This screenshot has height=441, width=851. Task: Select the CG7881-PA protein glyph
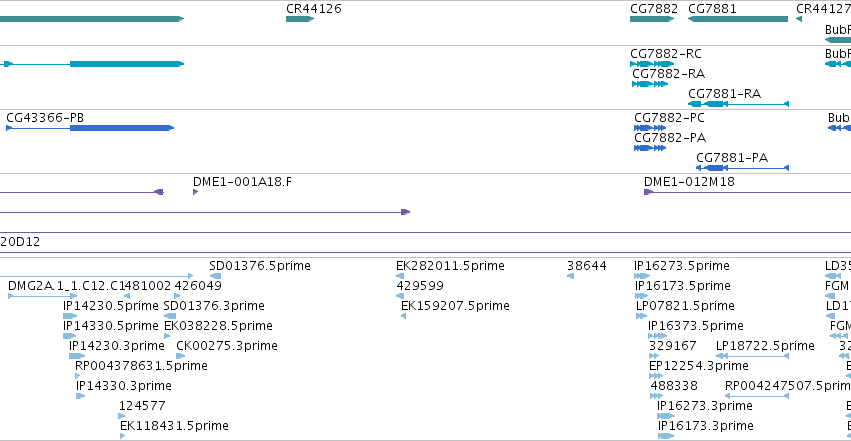tap(742, 168)
